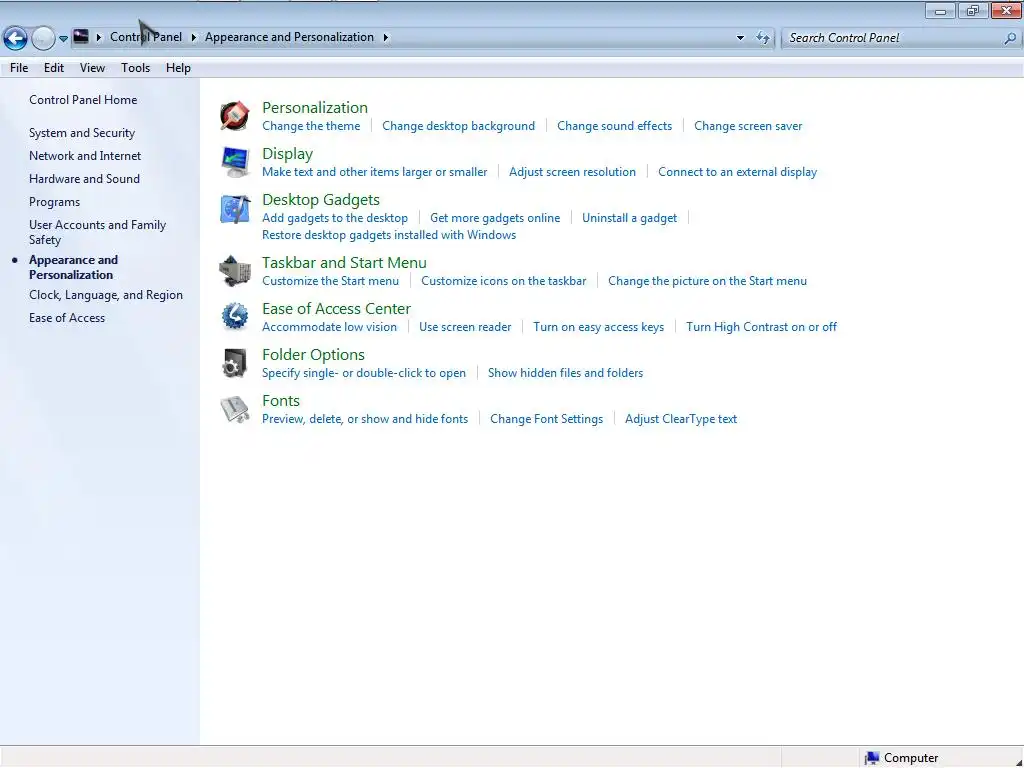Click the refresh icon in the address bar
The width and height of the screenshot is (1024, 768).
(763, 38)
